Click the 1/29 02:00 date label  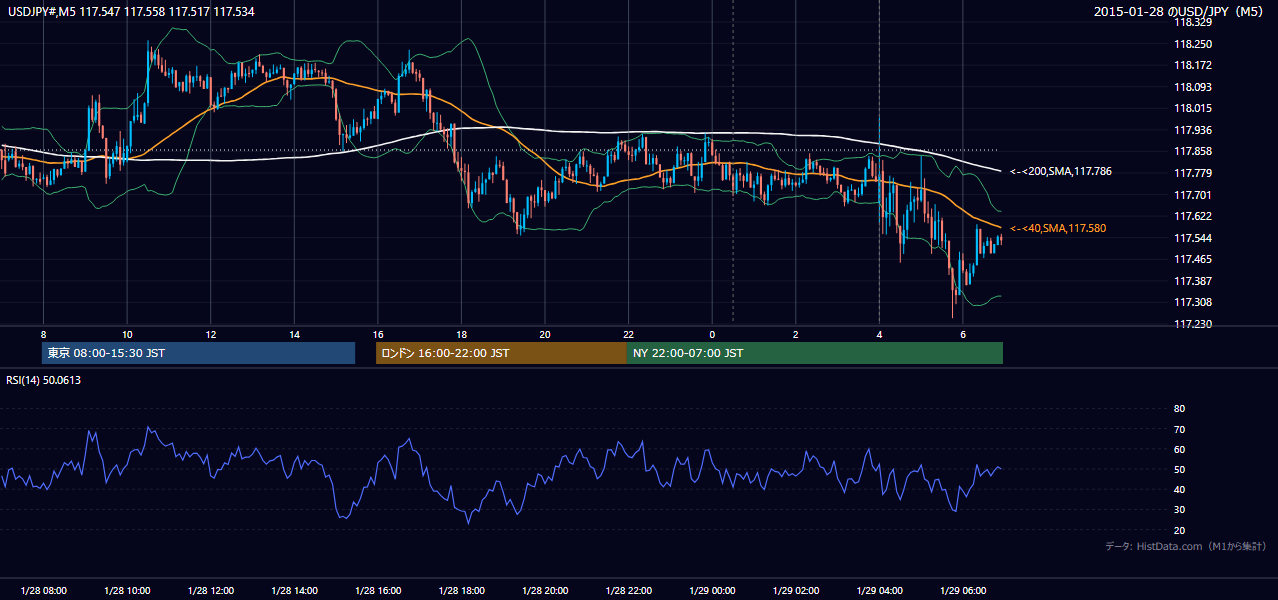click(x=796, y=591)
